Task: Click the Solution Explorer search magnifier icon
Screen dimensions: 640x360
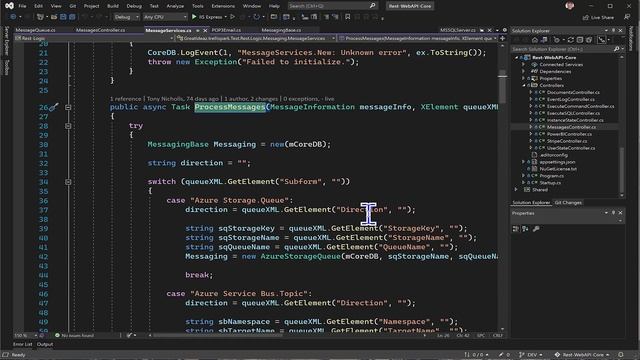Action: tap(616, 49)
